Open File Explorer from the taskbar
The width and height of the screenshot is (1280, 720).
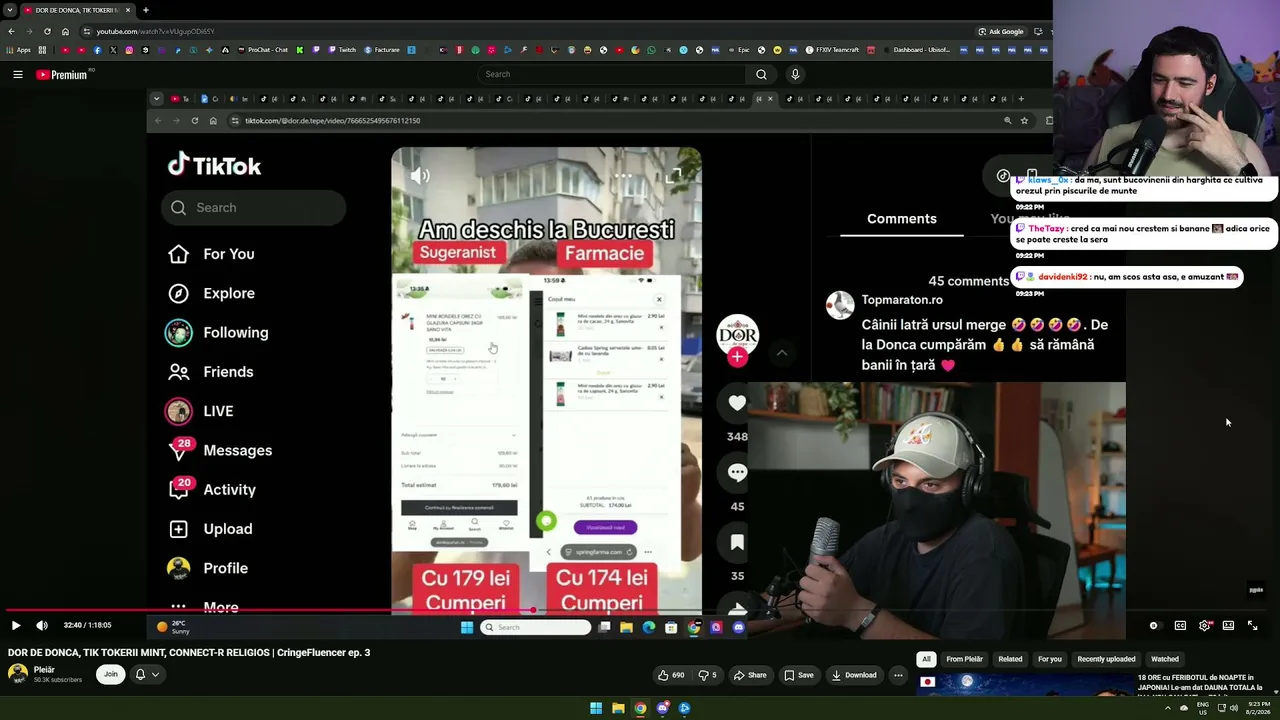(x=618, y=708)
